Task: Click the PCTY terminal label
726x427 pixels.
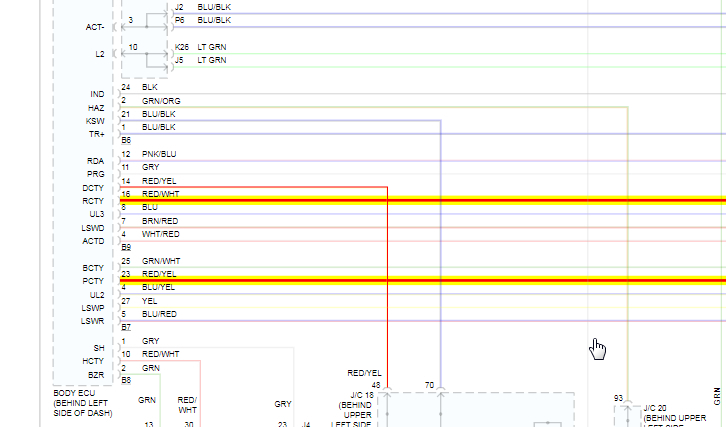Action: coord(93,281)
